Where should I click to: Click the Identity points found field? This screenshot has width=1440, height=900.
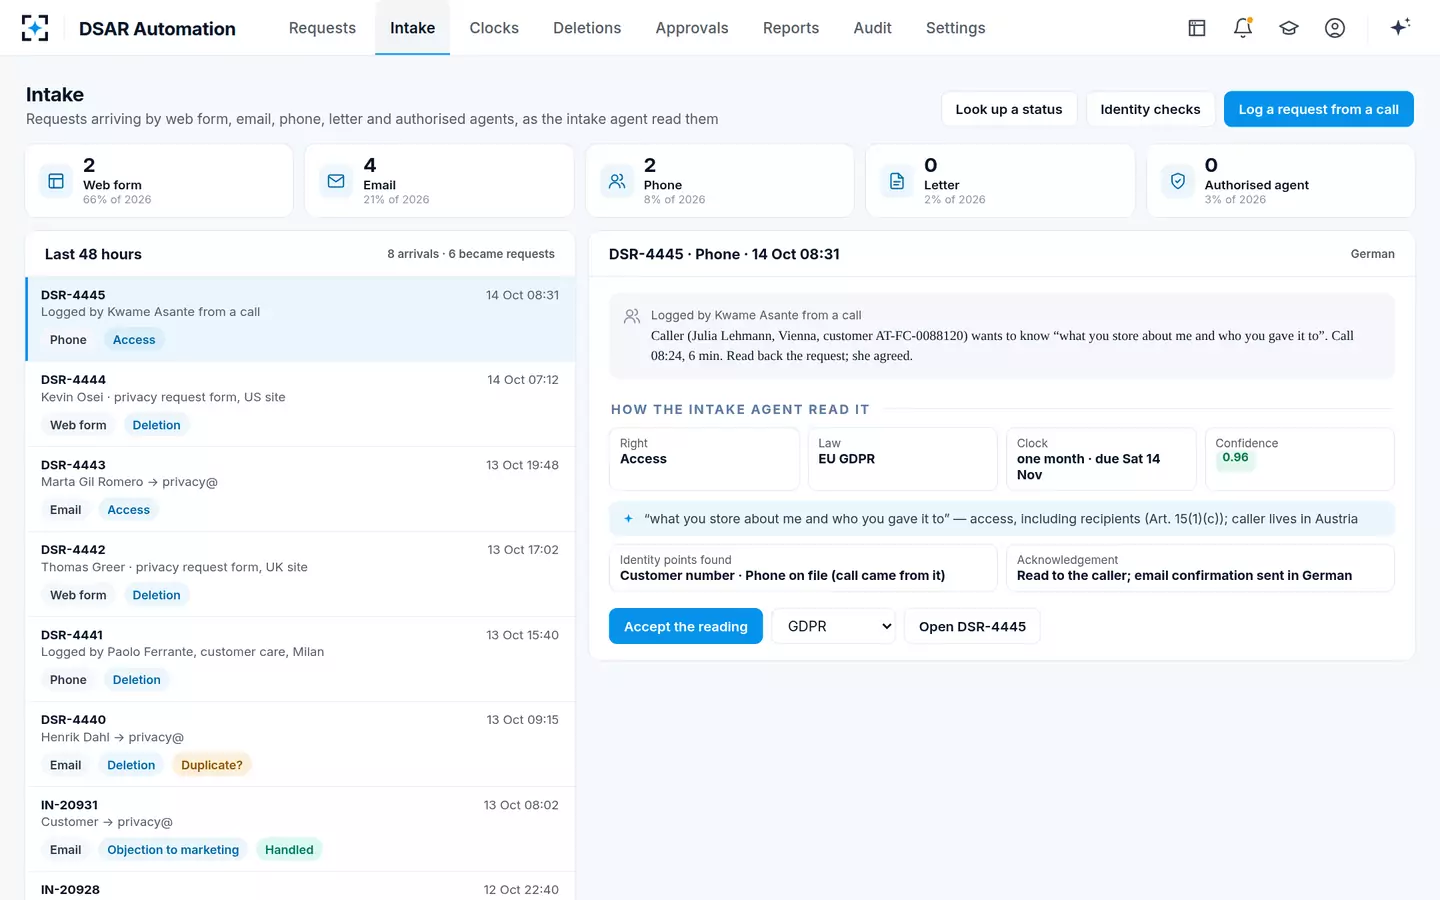(803, 568)
